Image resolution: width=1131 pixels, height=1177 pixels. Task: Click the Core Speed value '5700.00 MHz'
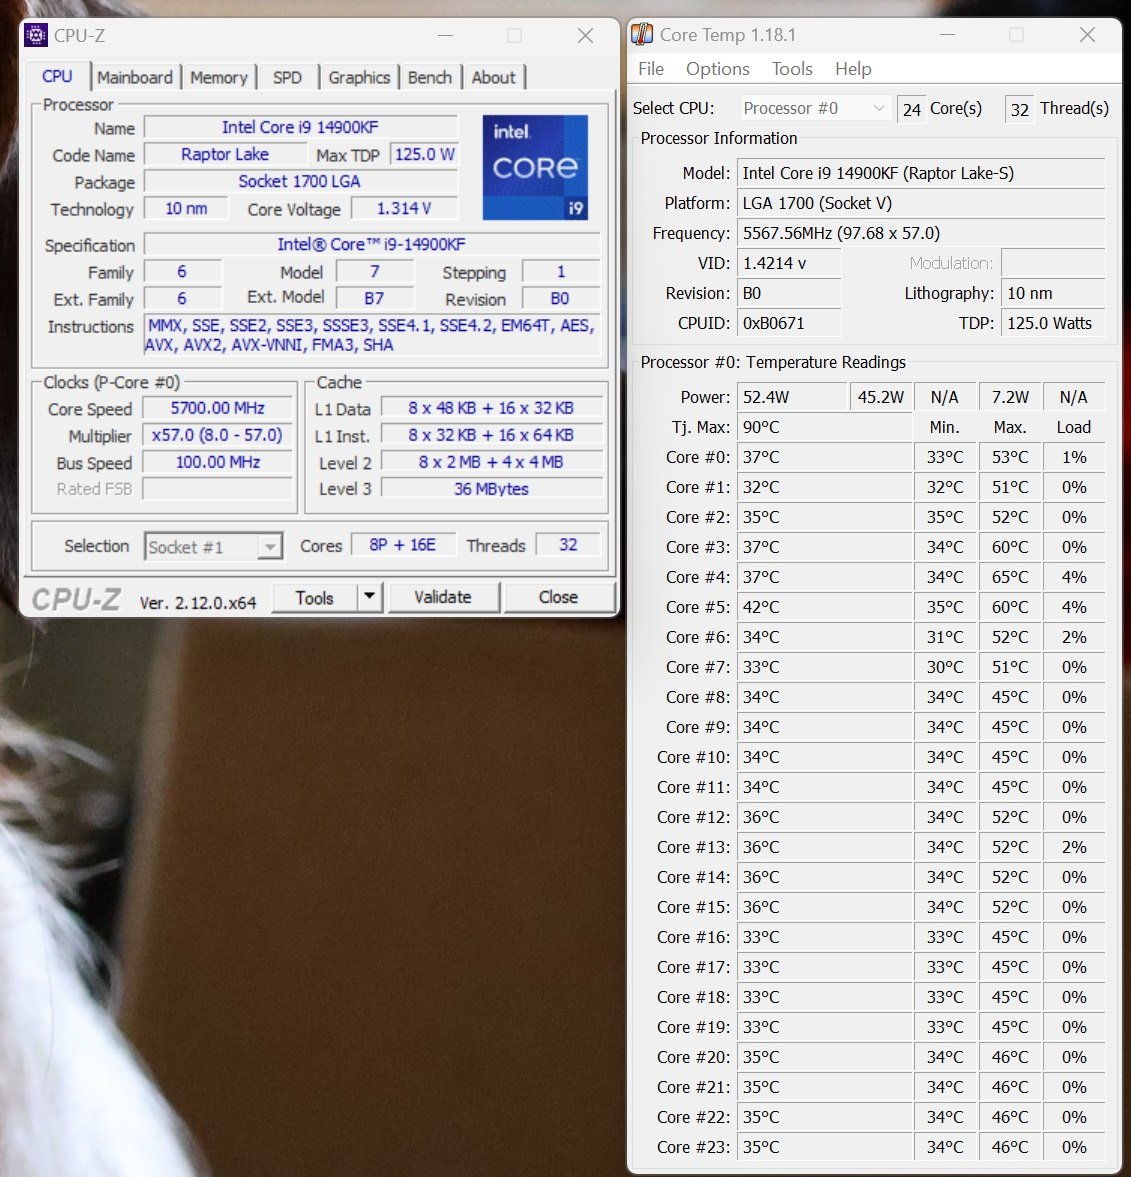pos(218,408)
